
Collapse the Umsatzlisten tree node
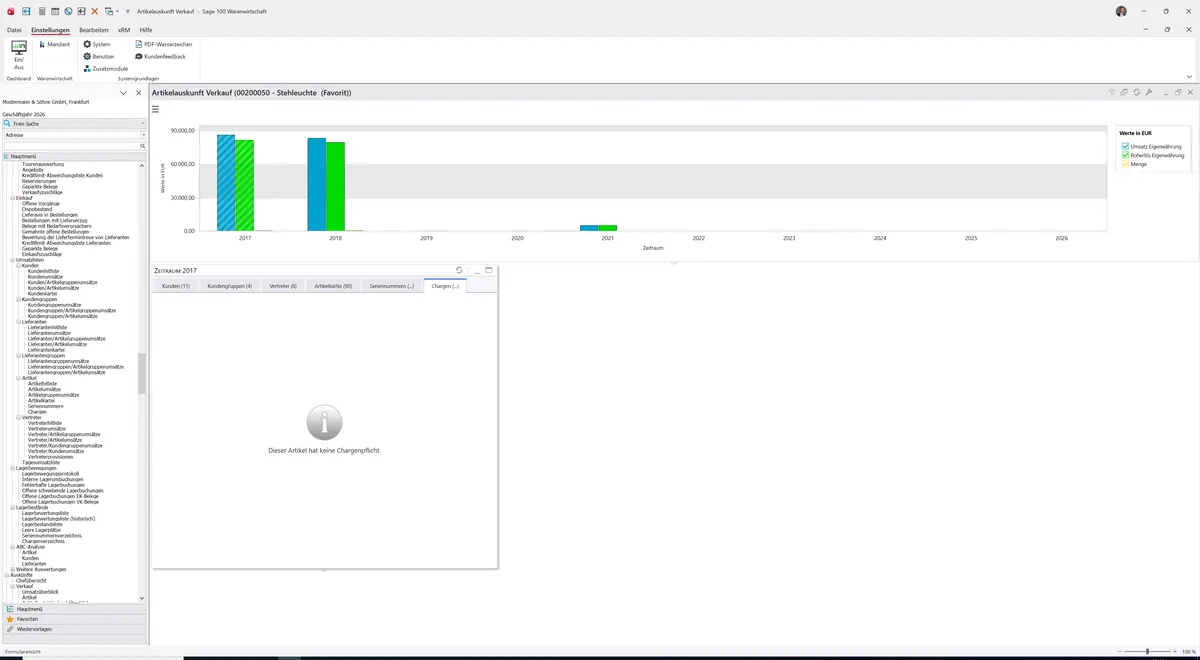point(13,260)
